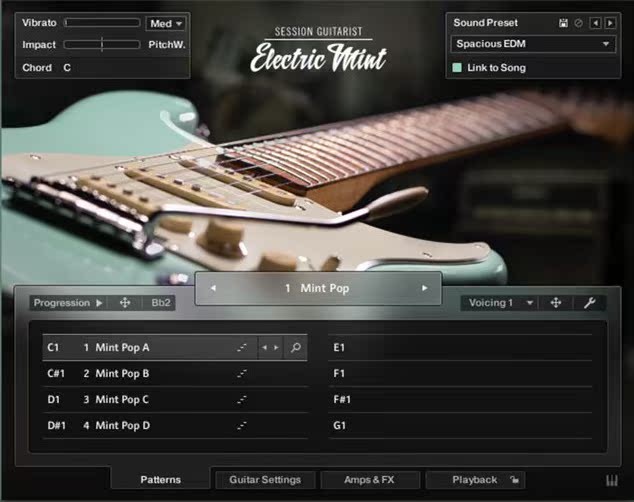The height and width of the screenshot is (502, 634).
Task: Open the Spacious EDM preset dropdown
Action: 533,44
